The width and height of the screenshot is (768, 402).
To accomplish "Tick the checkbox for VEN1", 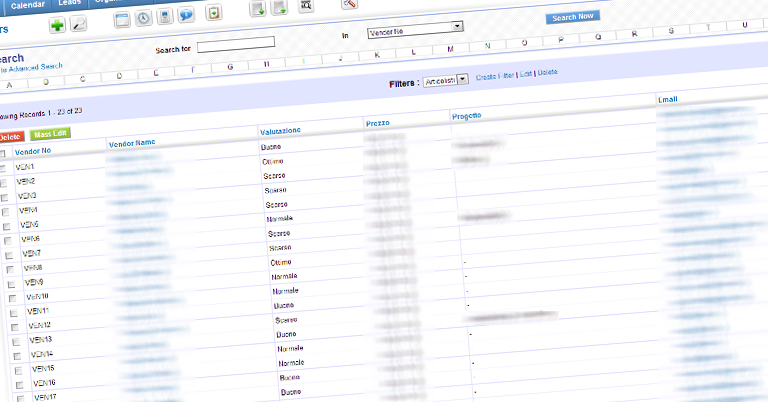I will tap(3, 168).
